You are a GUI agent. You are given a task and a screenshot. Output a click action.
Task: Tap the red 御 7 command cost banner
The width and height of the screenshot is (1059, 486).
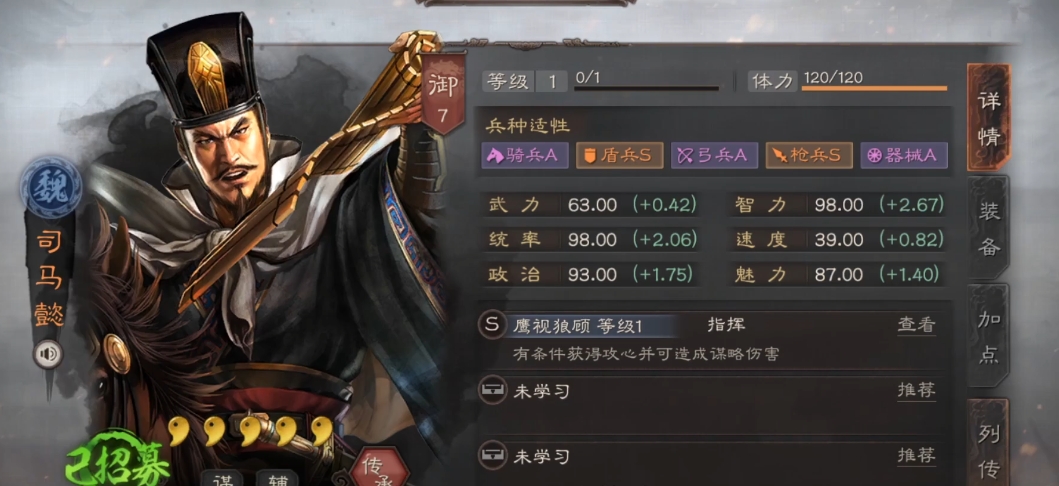442,93
